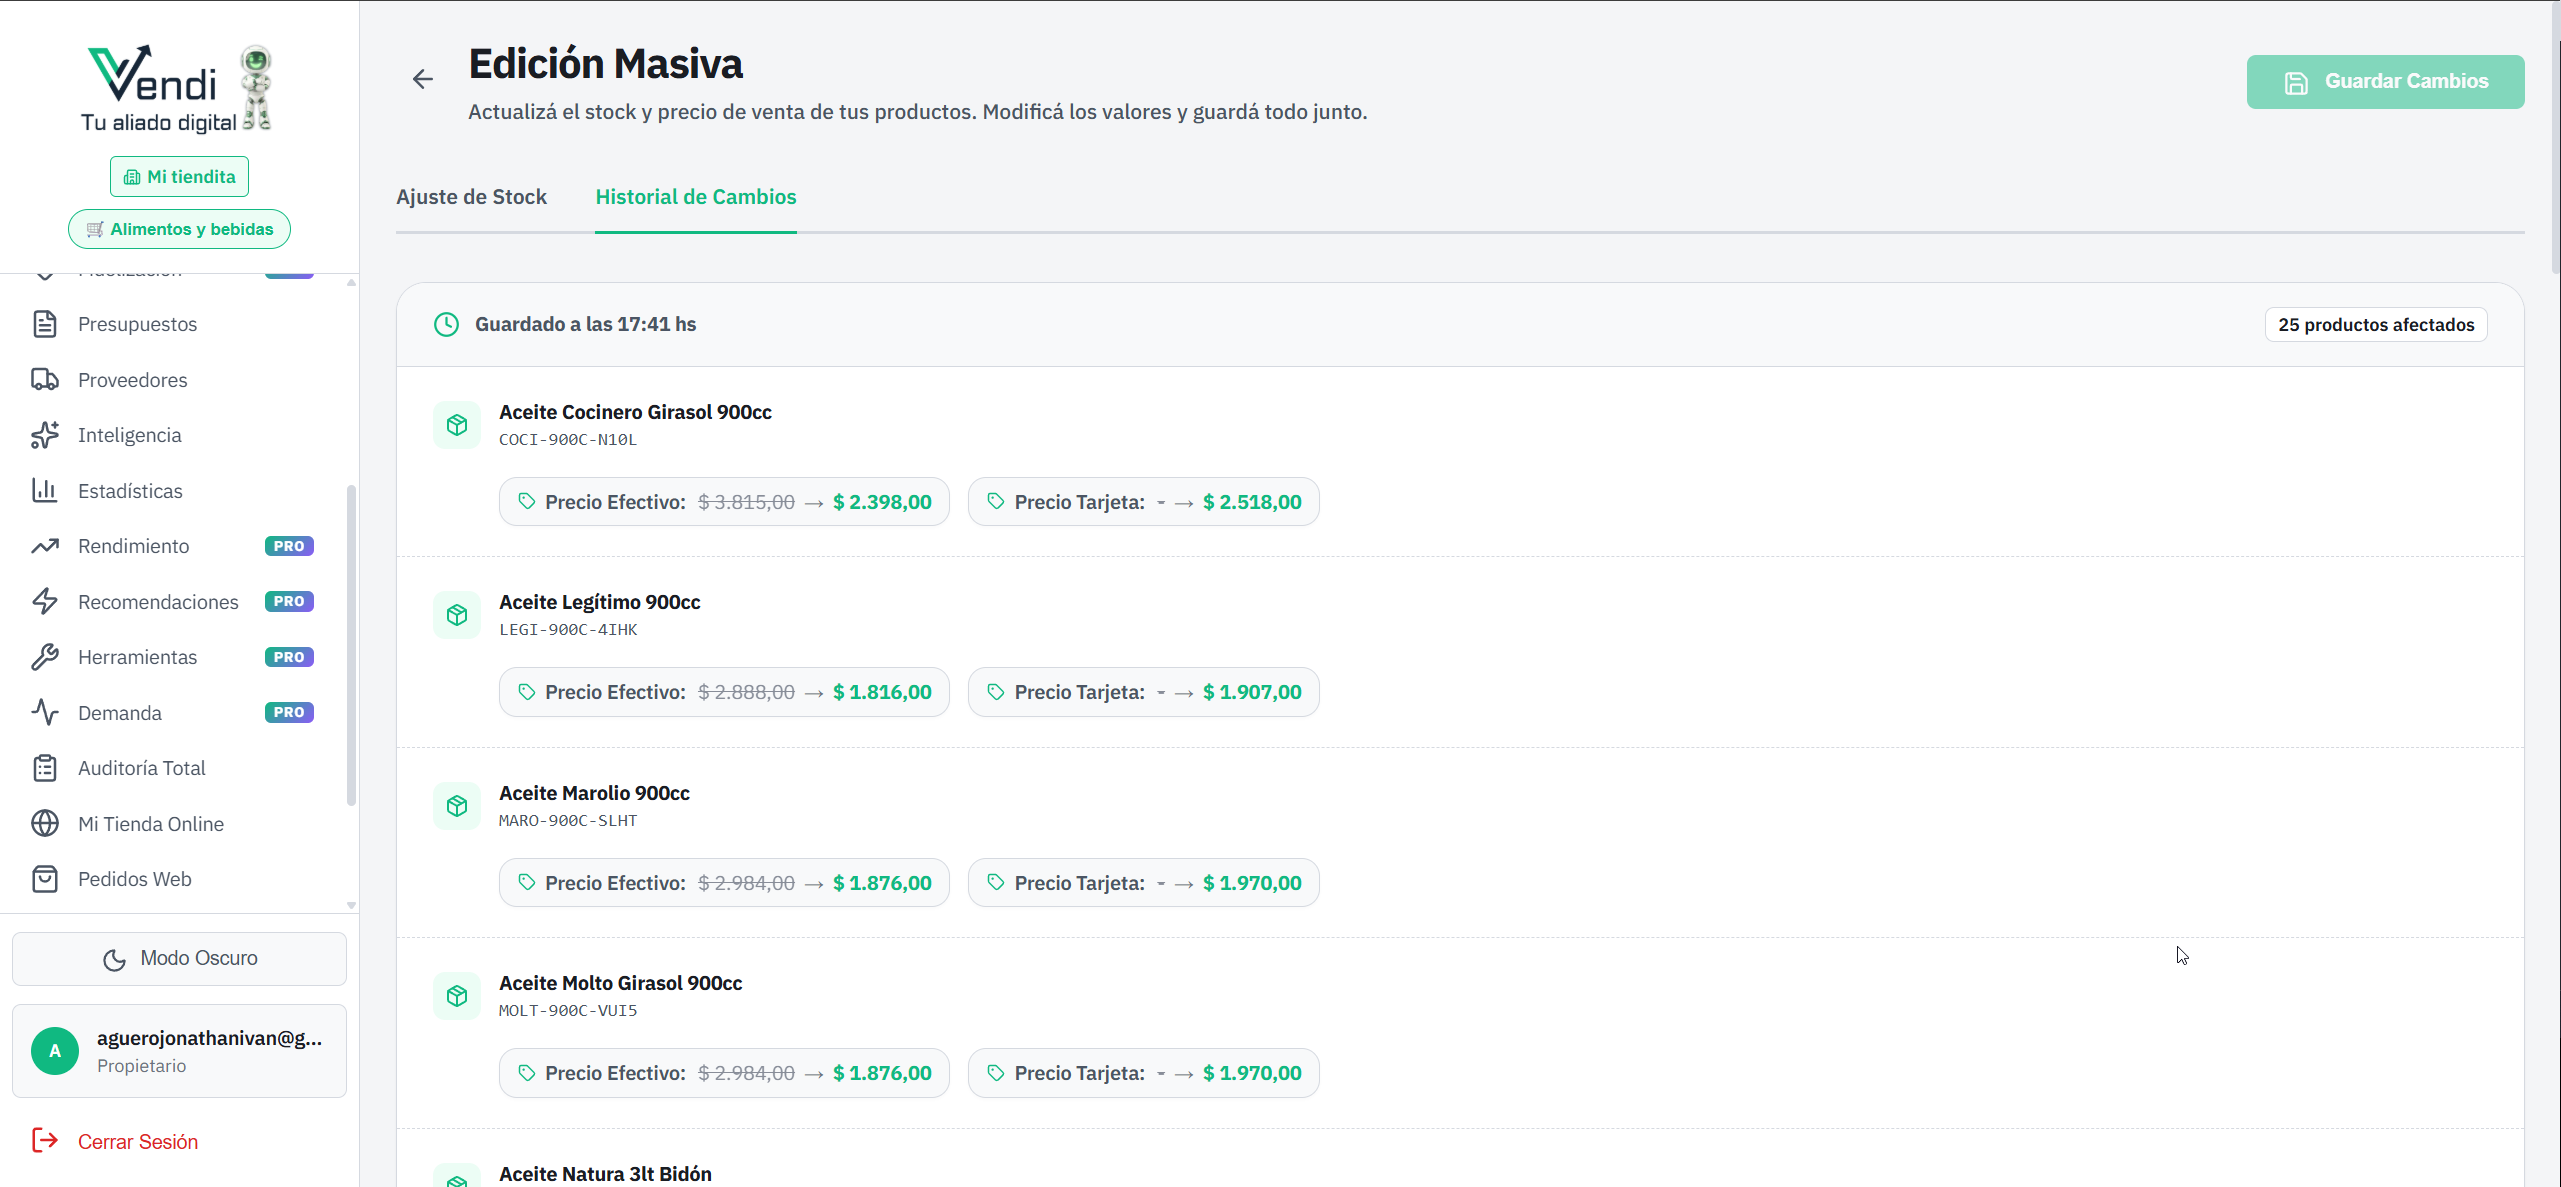The height and width of the screenshot is (1187, 2561).
Task: Click the Herramientas wrench icon
Action: (45, 657)
